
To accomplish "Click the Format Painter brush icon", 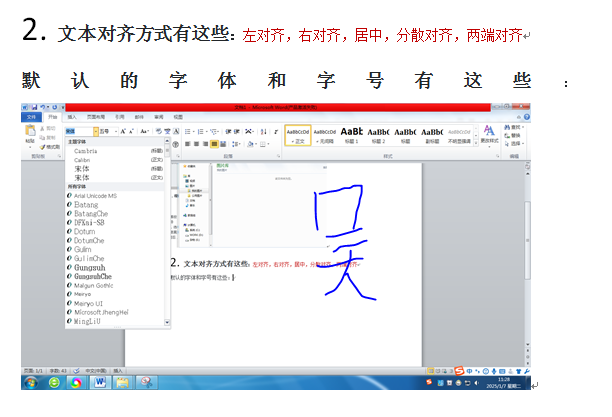I will (x=43, y=147).
